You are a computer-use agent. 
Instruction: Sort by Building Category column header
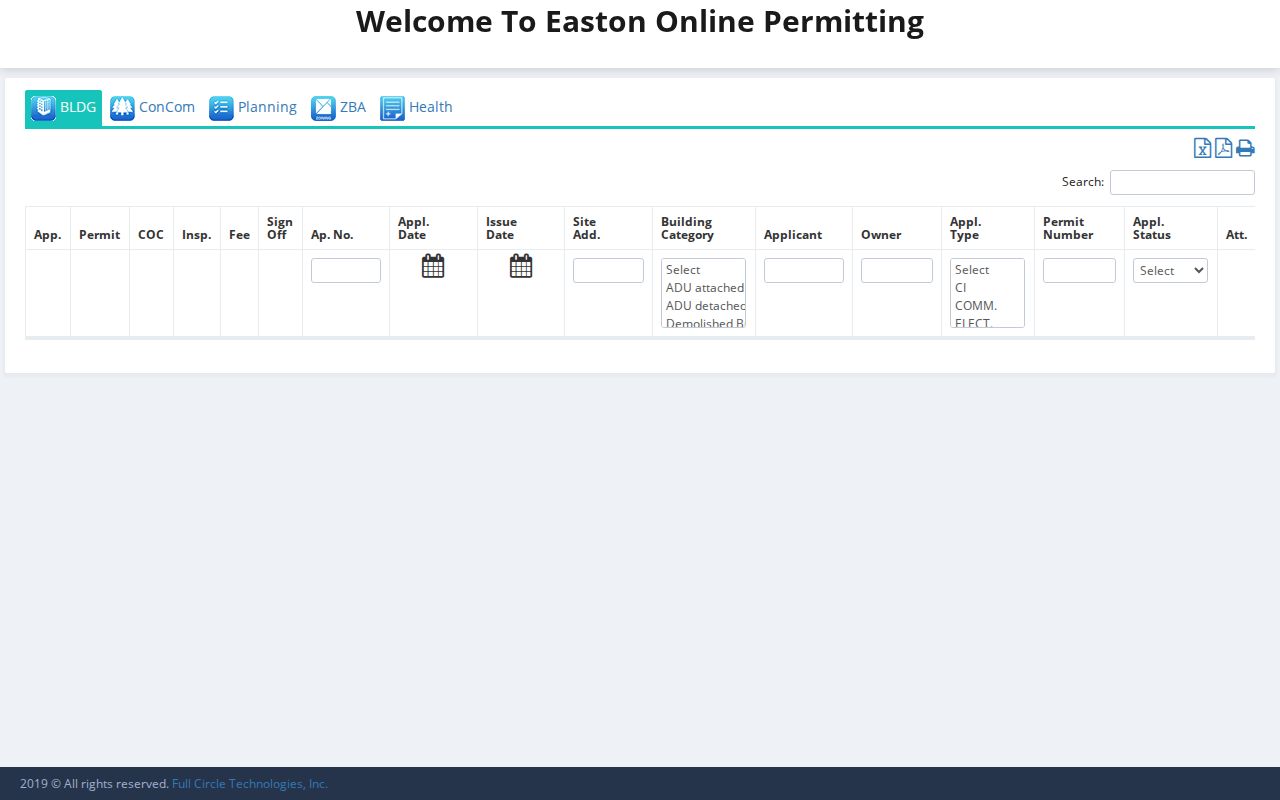(704, 228)
